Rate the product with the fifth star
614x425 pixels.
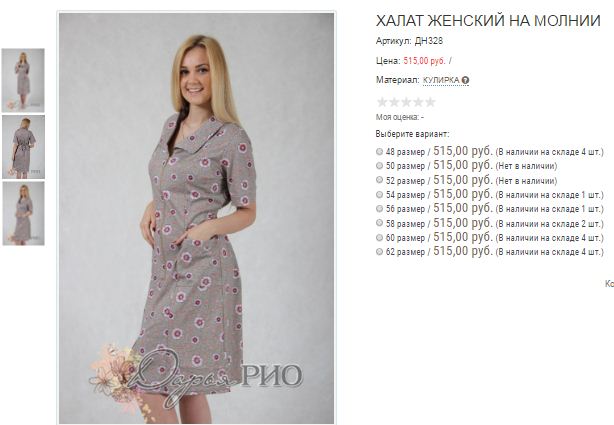click(x=430, y=102)
